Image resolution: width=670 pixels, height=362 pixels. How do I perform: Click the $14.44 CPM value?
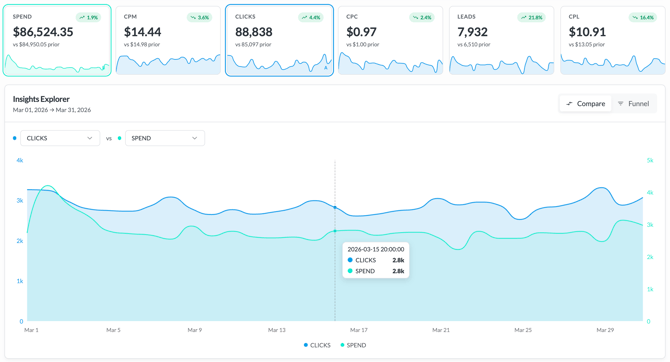pos(142,32)
